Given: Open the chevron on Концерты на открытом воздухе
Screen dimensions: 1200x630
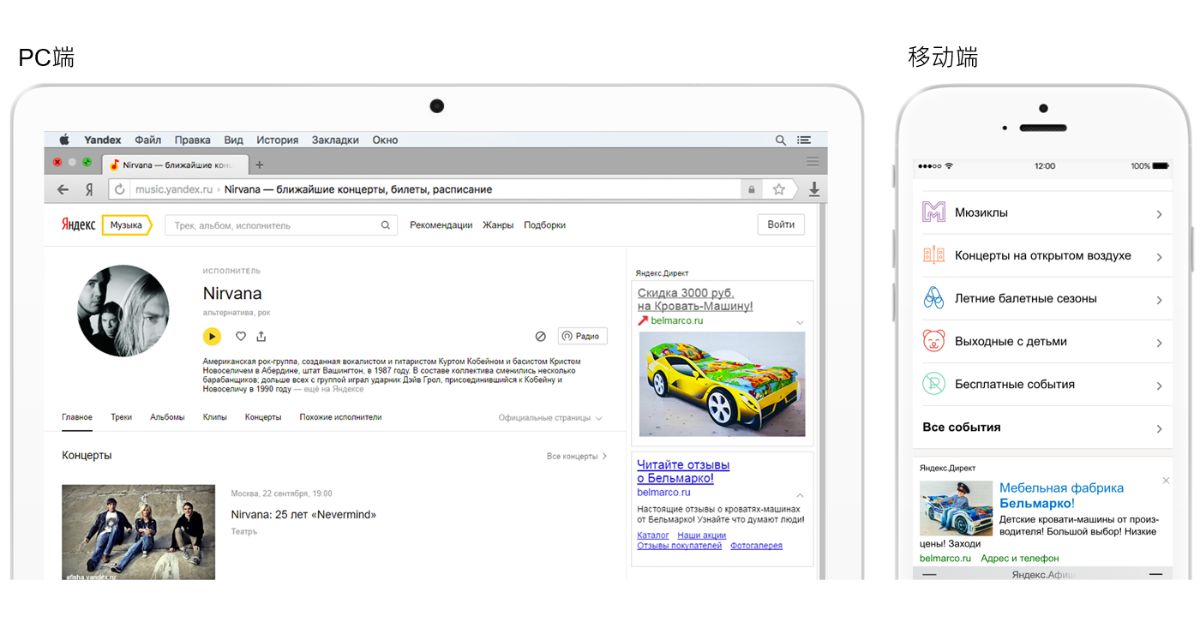Looking at the screenshot, I should tap(1159, 257).
